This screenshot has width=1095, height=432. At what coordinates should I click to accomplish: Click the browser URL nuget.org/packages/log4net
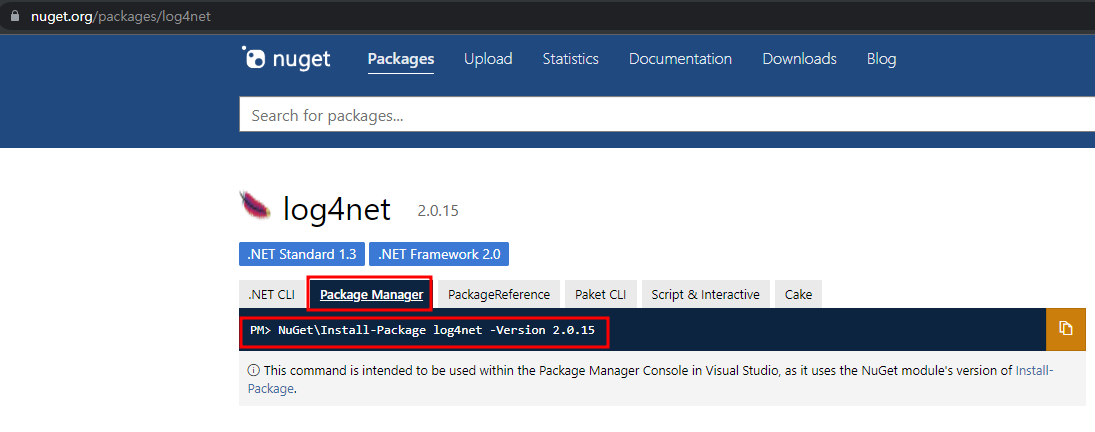click(x=121, y=16)
